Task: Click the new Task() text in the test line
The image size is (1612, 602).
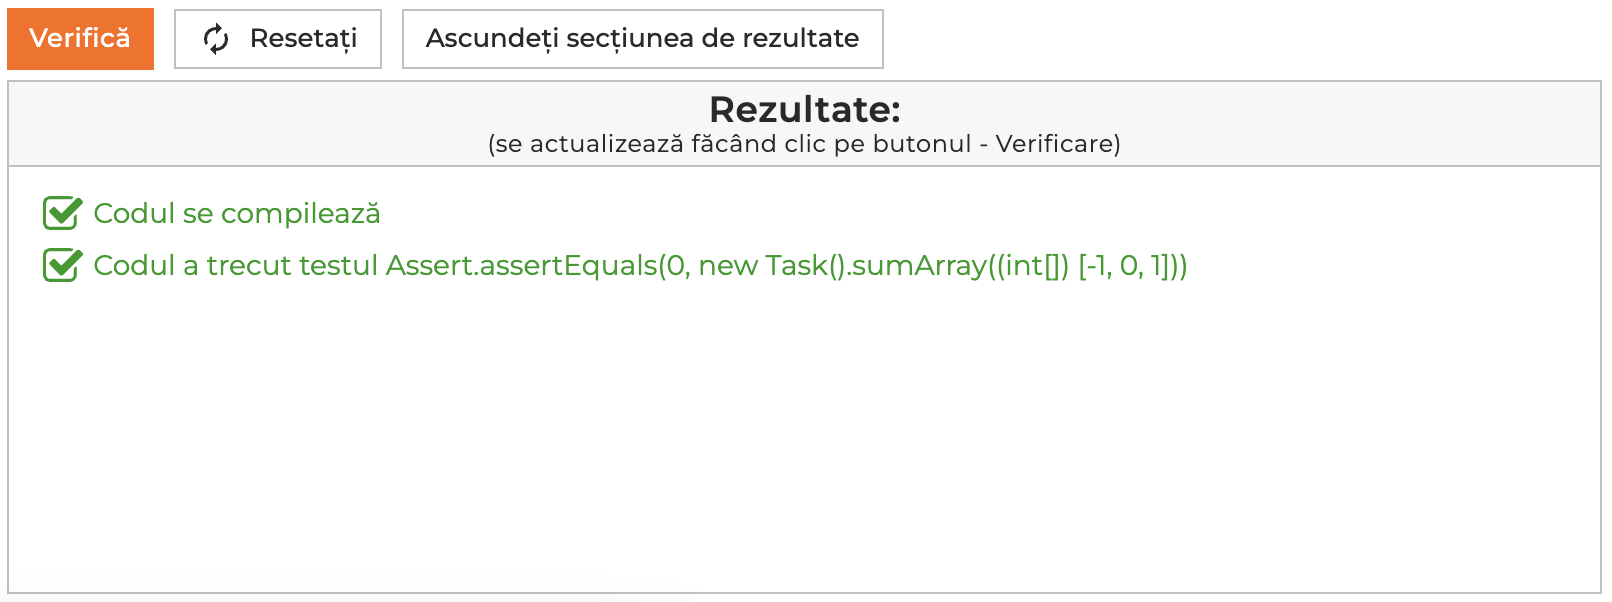Action: coord(770,266)
